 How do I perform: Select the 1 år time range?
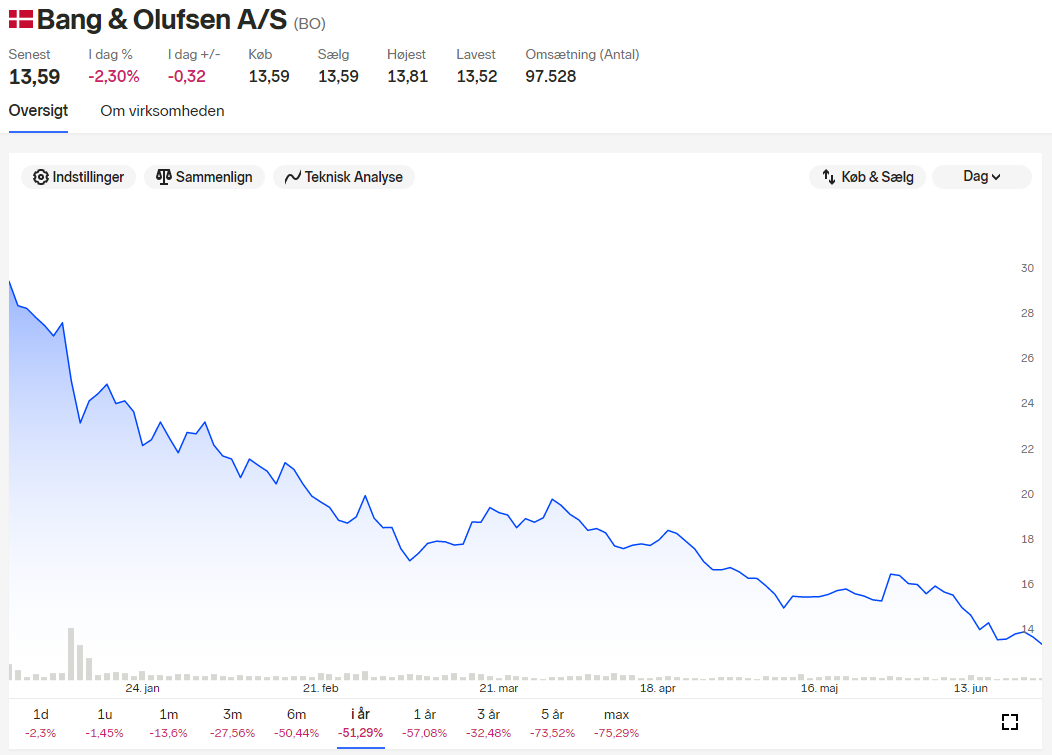point(424,723)
